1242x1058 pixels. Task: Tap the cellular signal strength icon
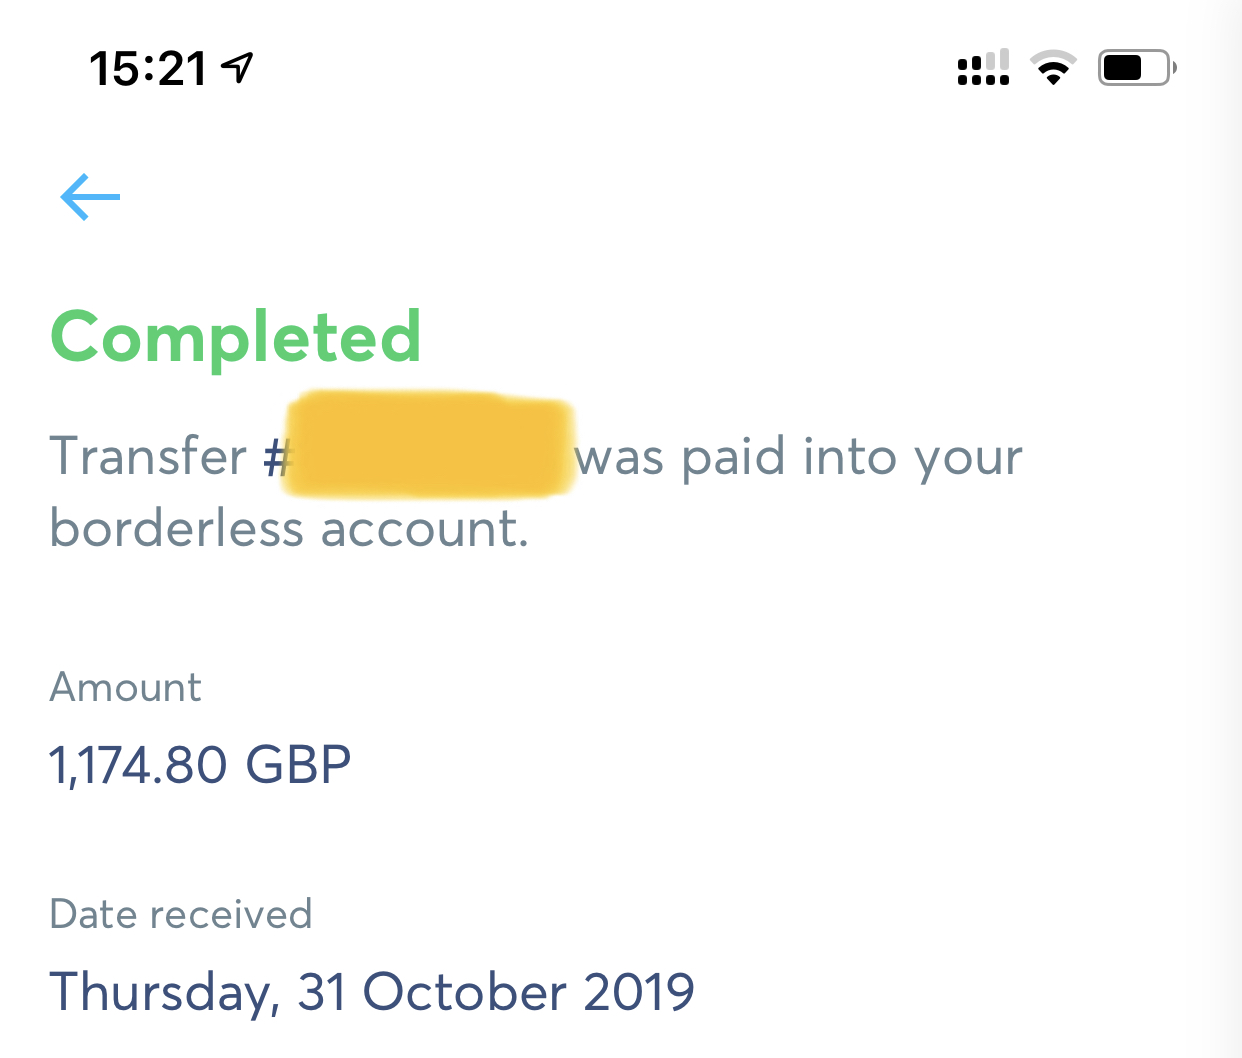coord(983,68)
